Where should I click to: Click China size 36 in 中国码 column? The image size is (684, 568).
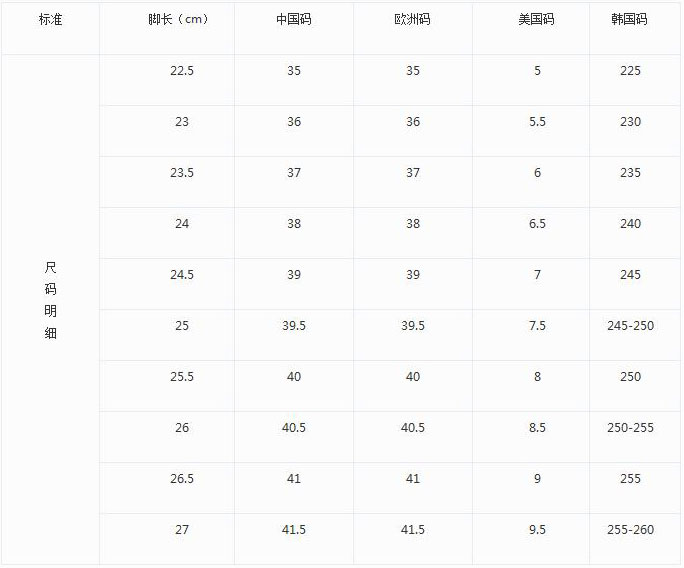coord(294,122)
